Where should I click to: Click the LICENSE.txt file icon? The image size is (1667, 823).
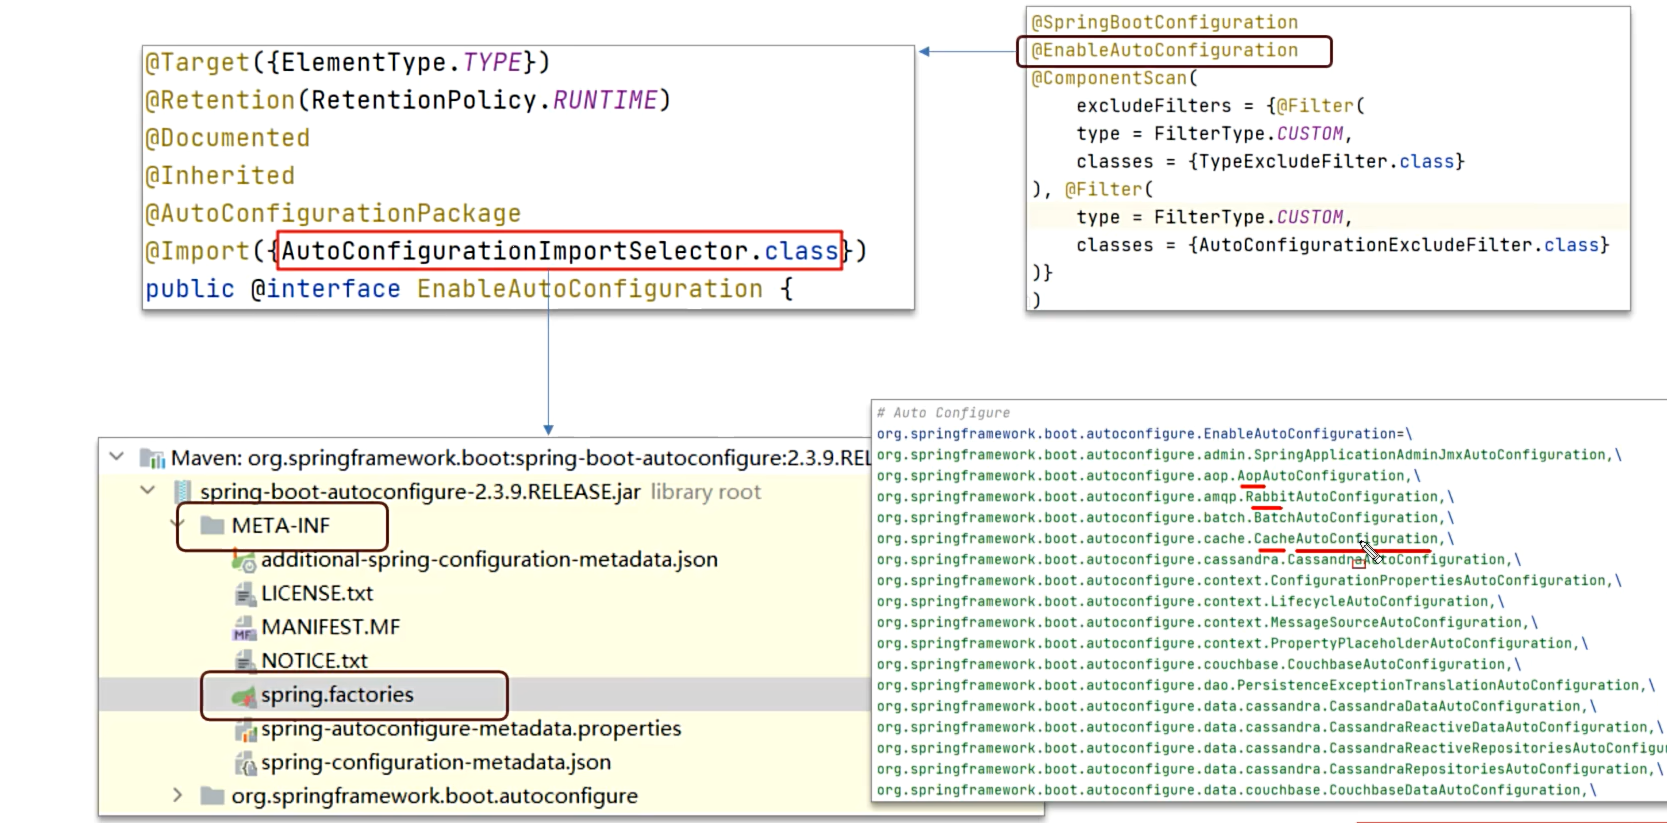pos(244,594)
